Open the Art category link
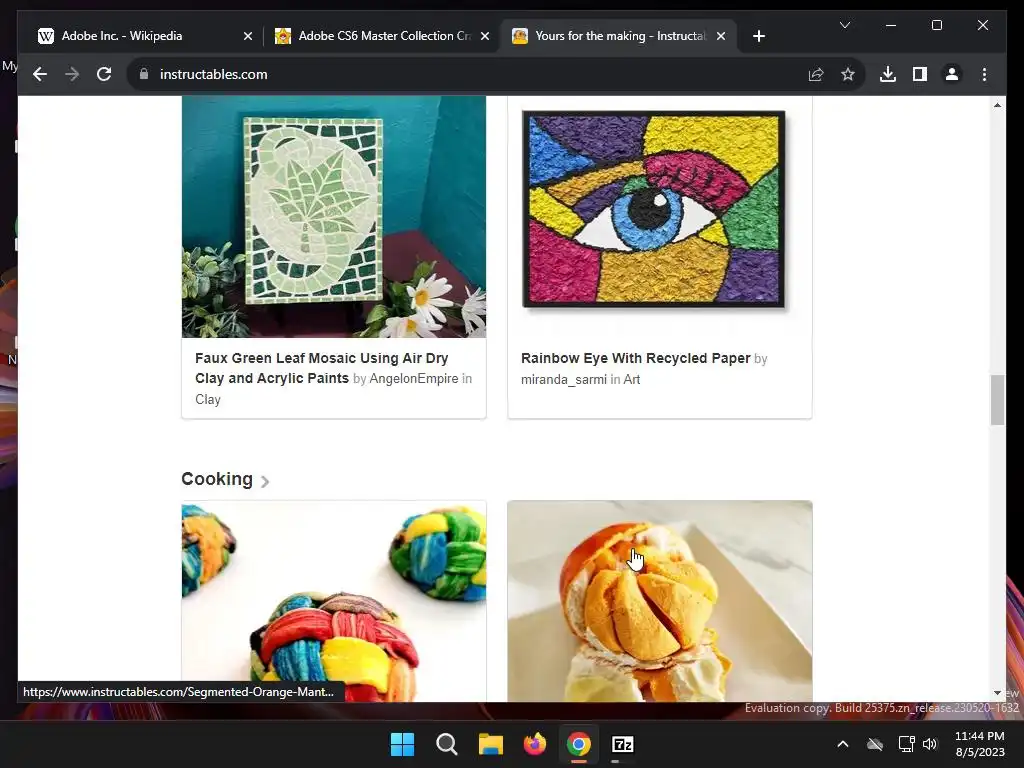 pos(632,379)
